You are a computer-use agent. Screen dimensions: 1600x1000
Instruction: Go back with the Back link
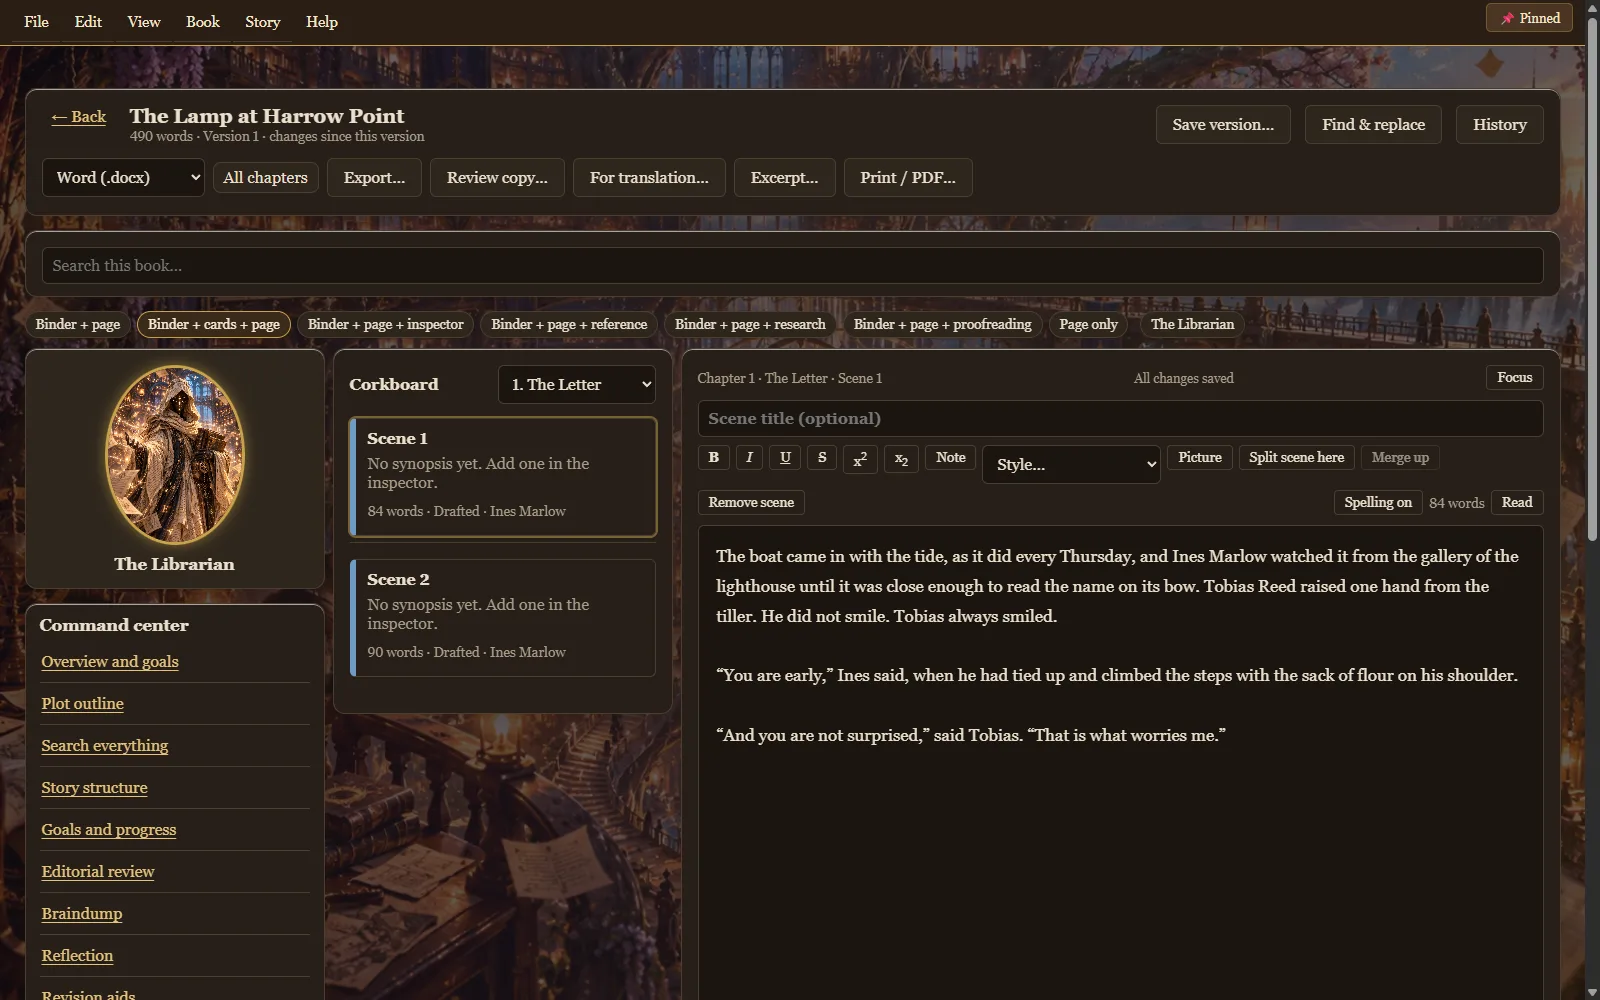point(79,117)
